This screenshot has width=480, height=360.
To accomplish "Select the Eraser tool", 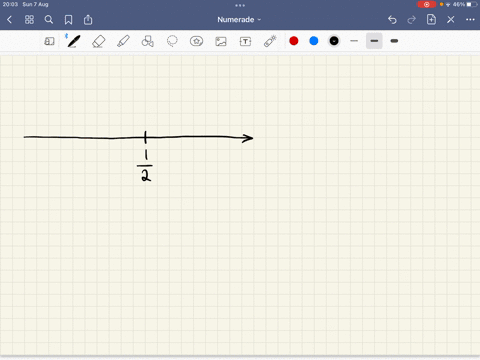I will pos(99,41).
